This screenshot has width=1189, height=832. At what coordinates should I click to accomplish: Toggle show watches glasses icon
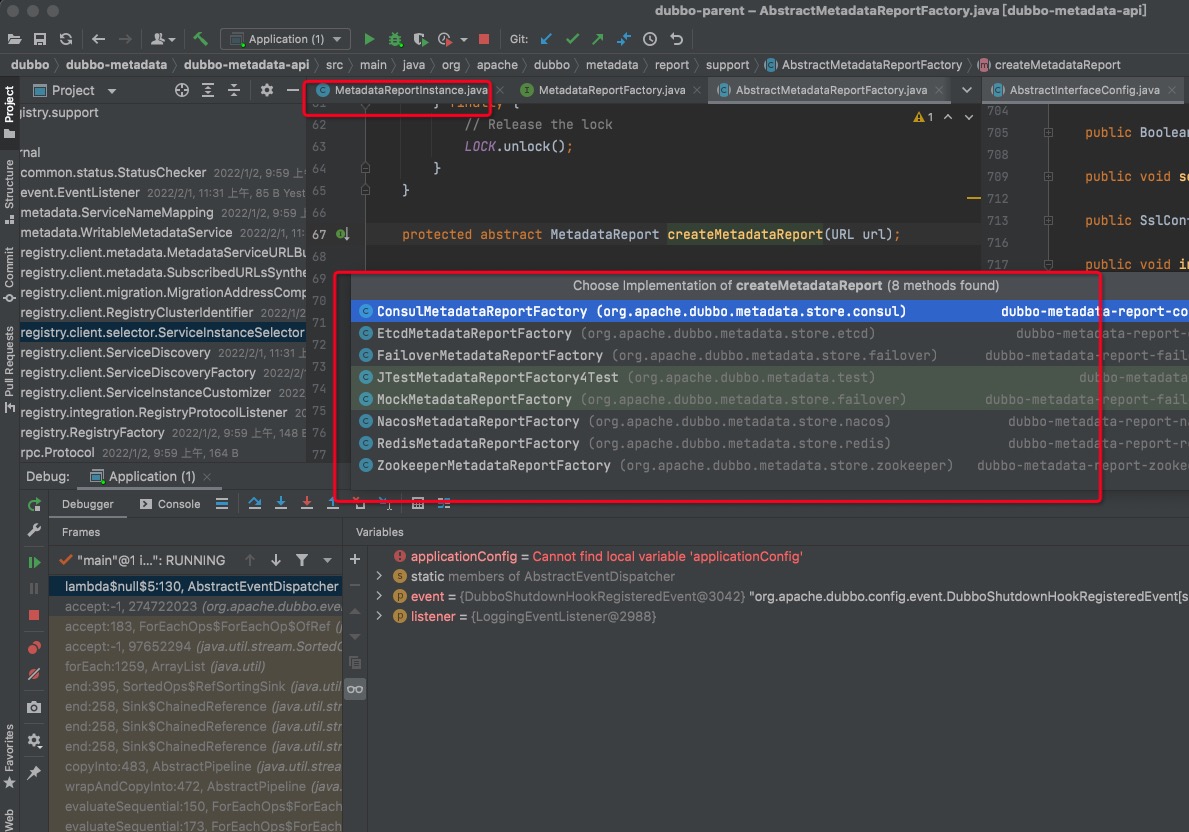click(x=355, y=689)
